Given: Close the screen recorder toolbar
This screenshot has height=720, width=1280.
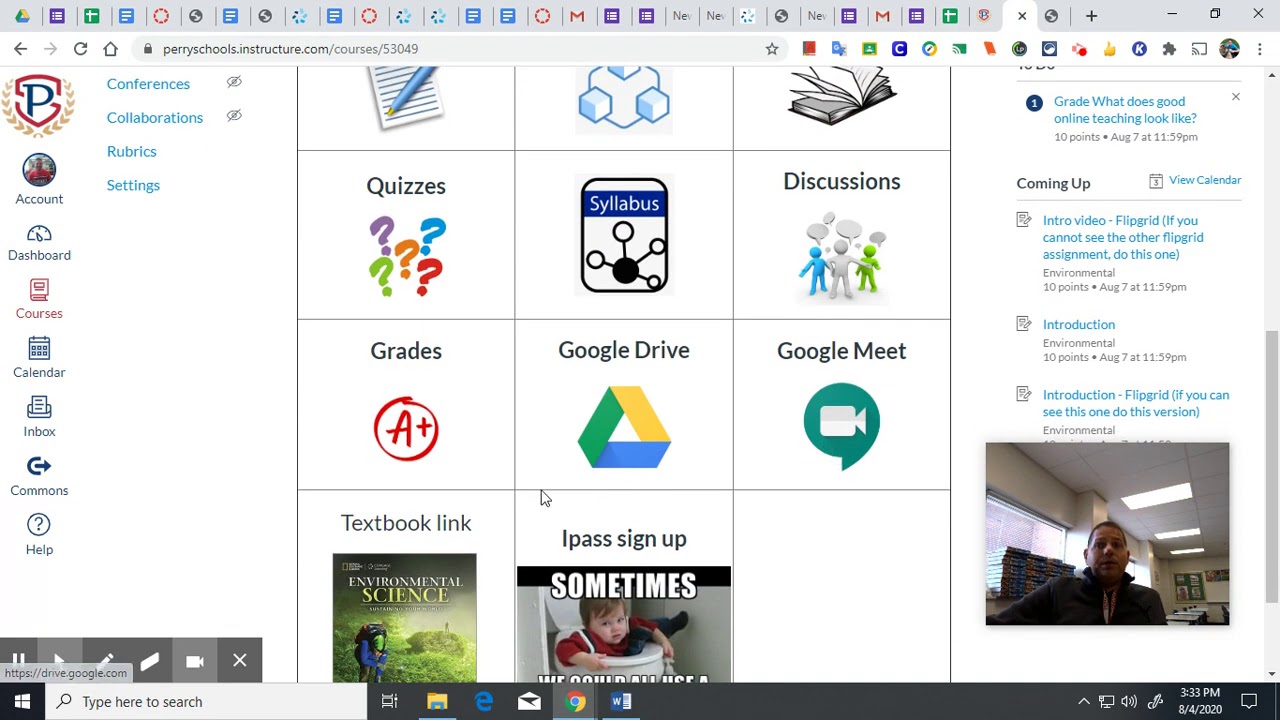Looking at the screenshot, I should pyautogui.click(x=240, y=661).
